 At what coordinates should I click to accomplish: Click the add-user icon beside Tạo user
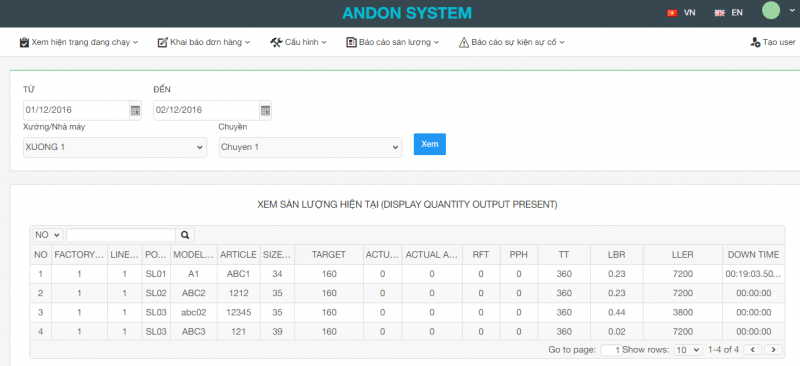coord(755,42)
